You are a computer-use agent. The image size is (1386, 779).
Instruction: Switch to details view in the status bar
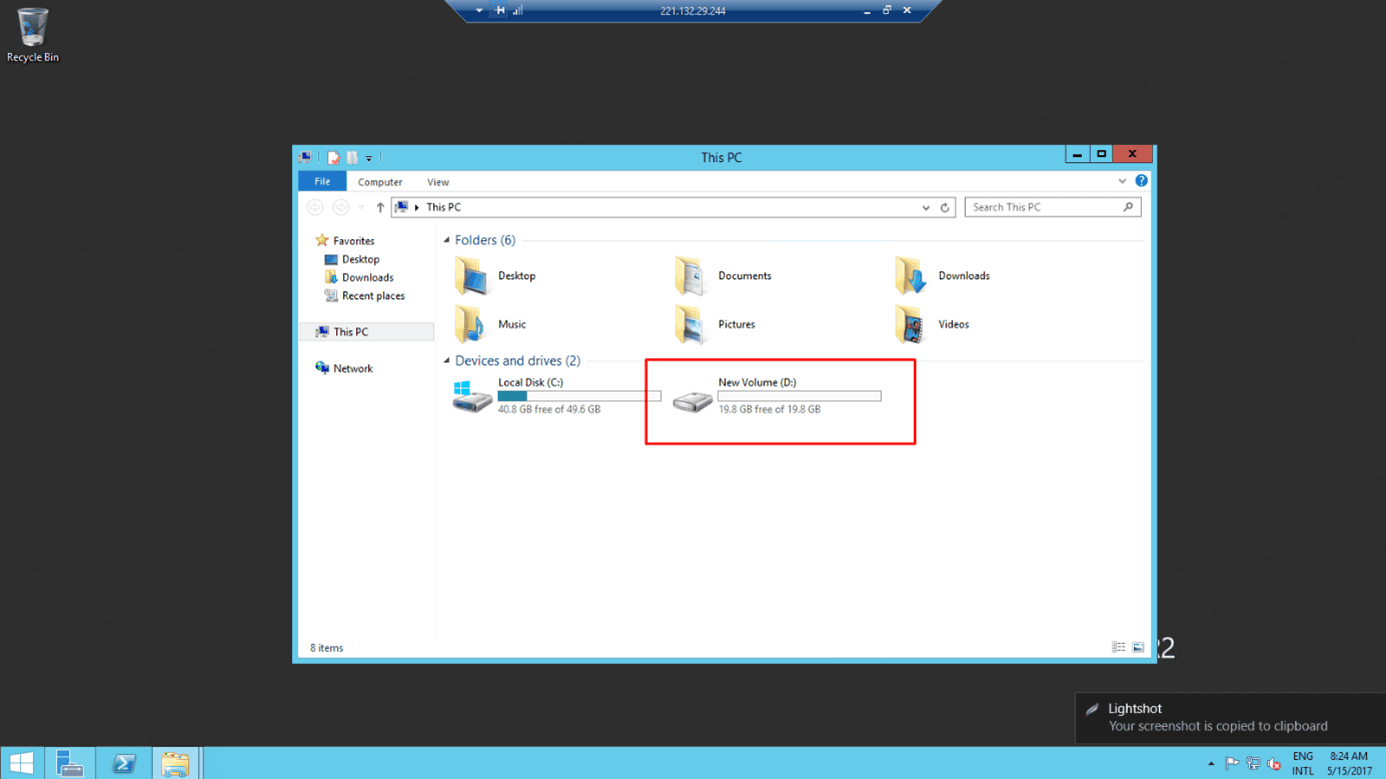tap(1118, 648)
